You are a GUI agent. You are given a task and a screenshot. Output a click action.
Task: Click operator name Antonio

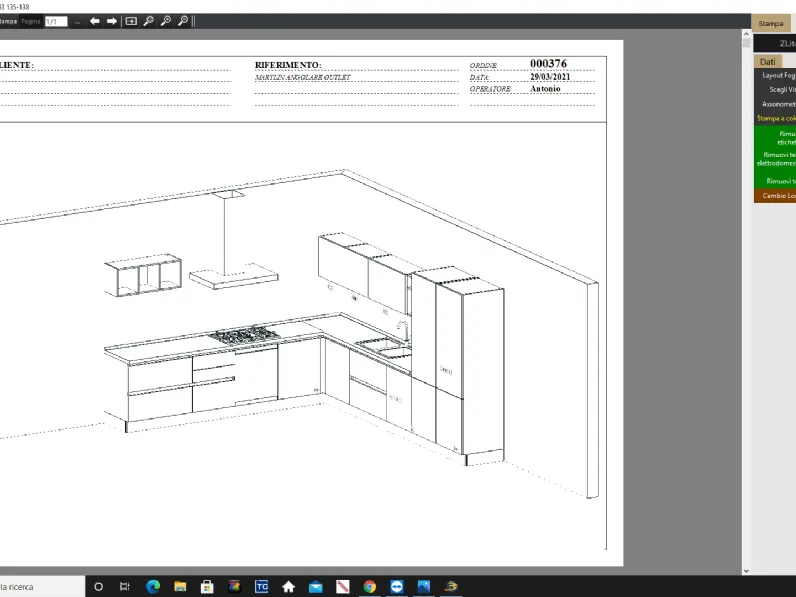(545, 89)
